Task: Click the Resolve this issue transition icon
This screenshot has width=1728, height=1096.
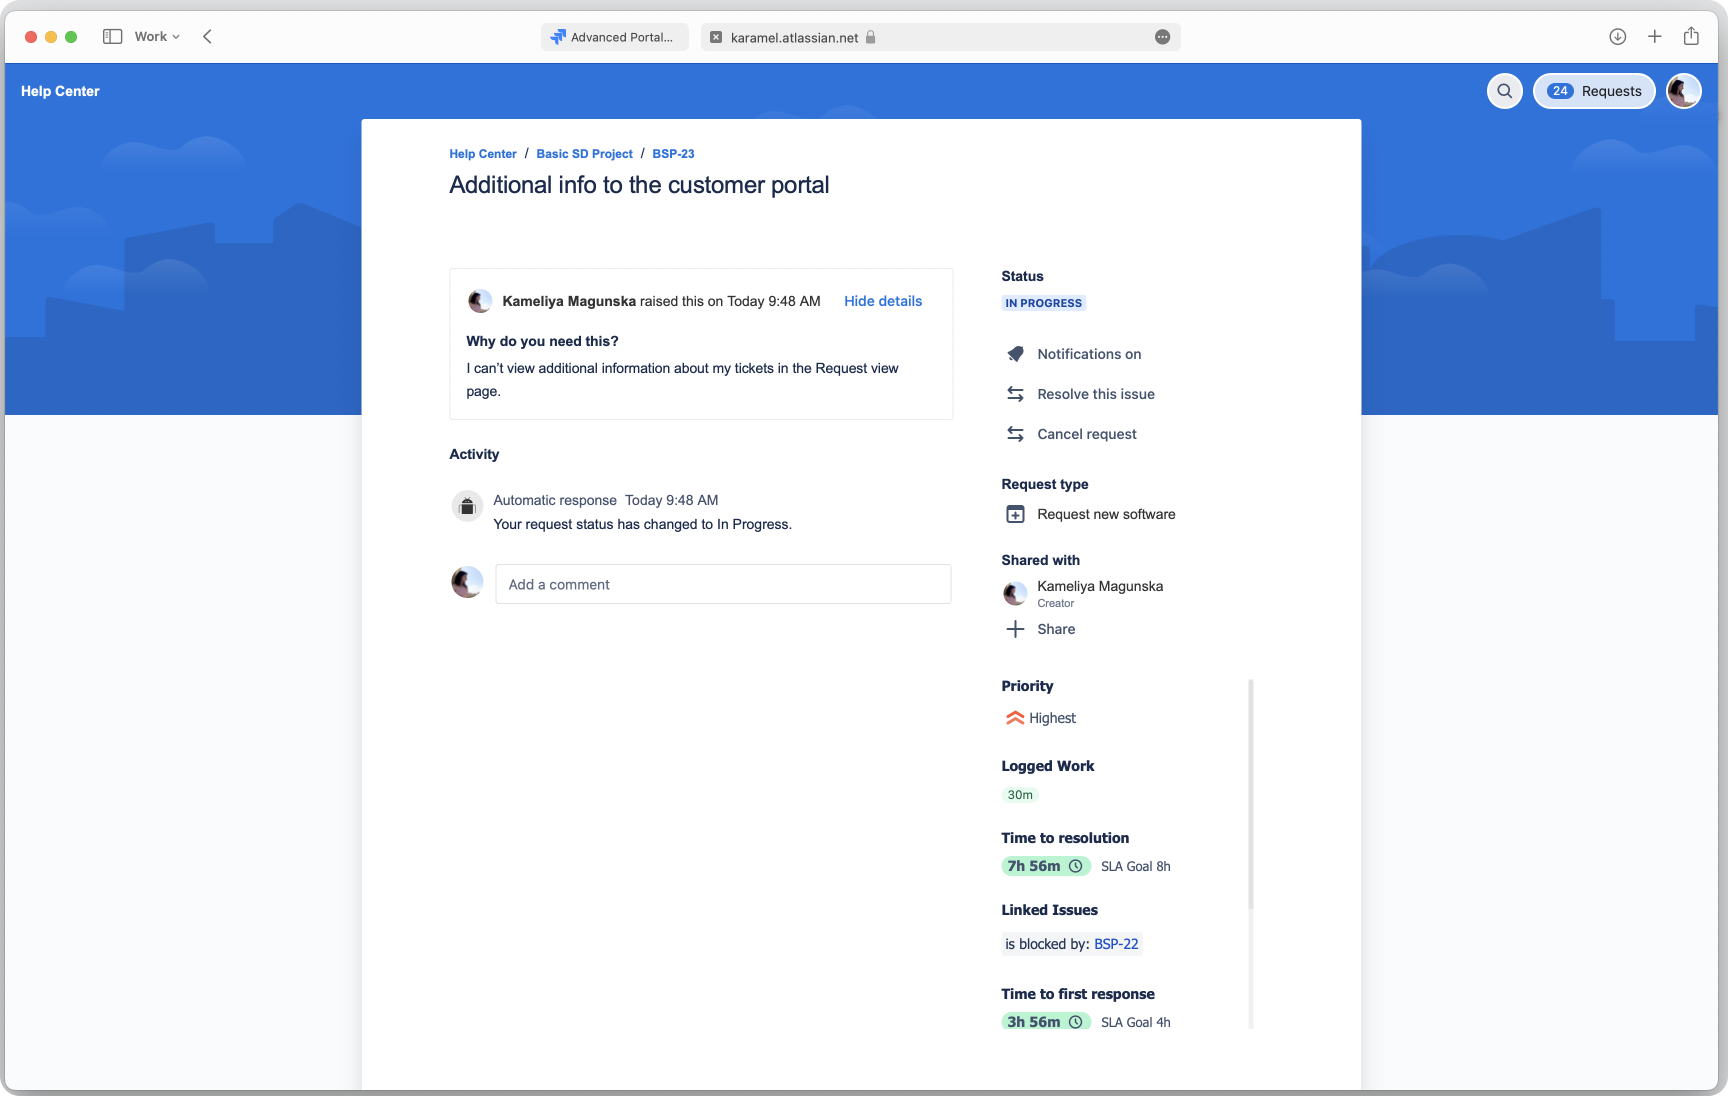Action: coord(1015,394)
